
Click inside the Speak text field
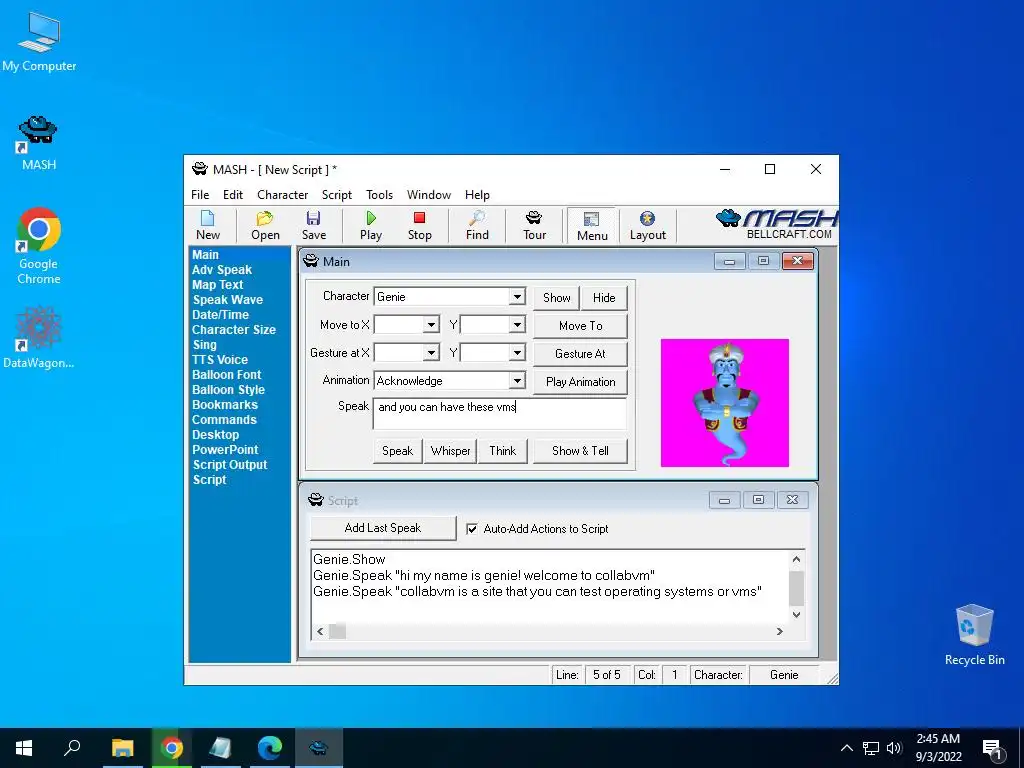point(500,413)
